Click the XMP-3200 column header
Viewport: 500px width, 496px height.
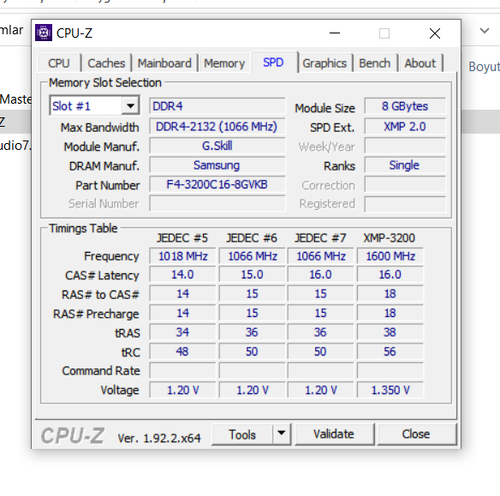pos(389,238)
